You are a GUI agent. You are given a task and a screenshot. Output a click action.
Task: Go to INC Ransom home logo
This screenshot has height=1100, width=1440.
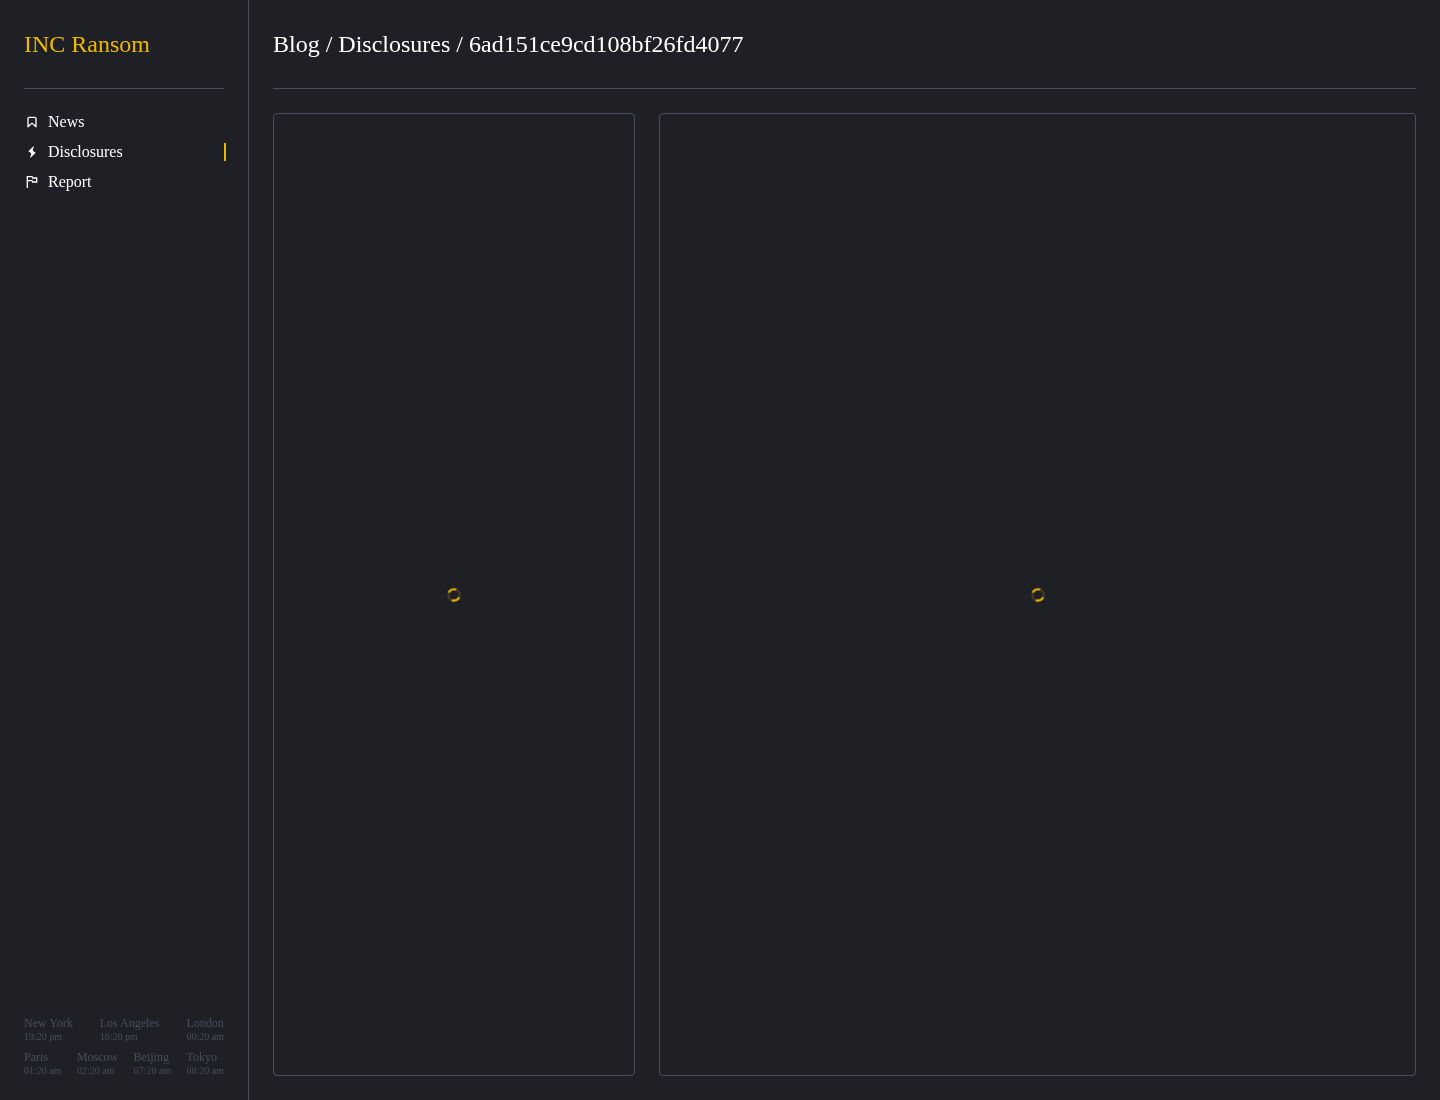[x=87, y=44]
